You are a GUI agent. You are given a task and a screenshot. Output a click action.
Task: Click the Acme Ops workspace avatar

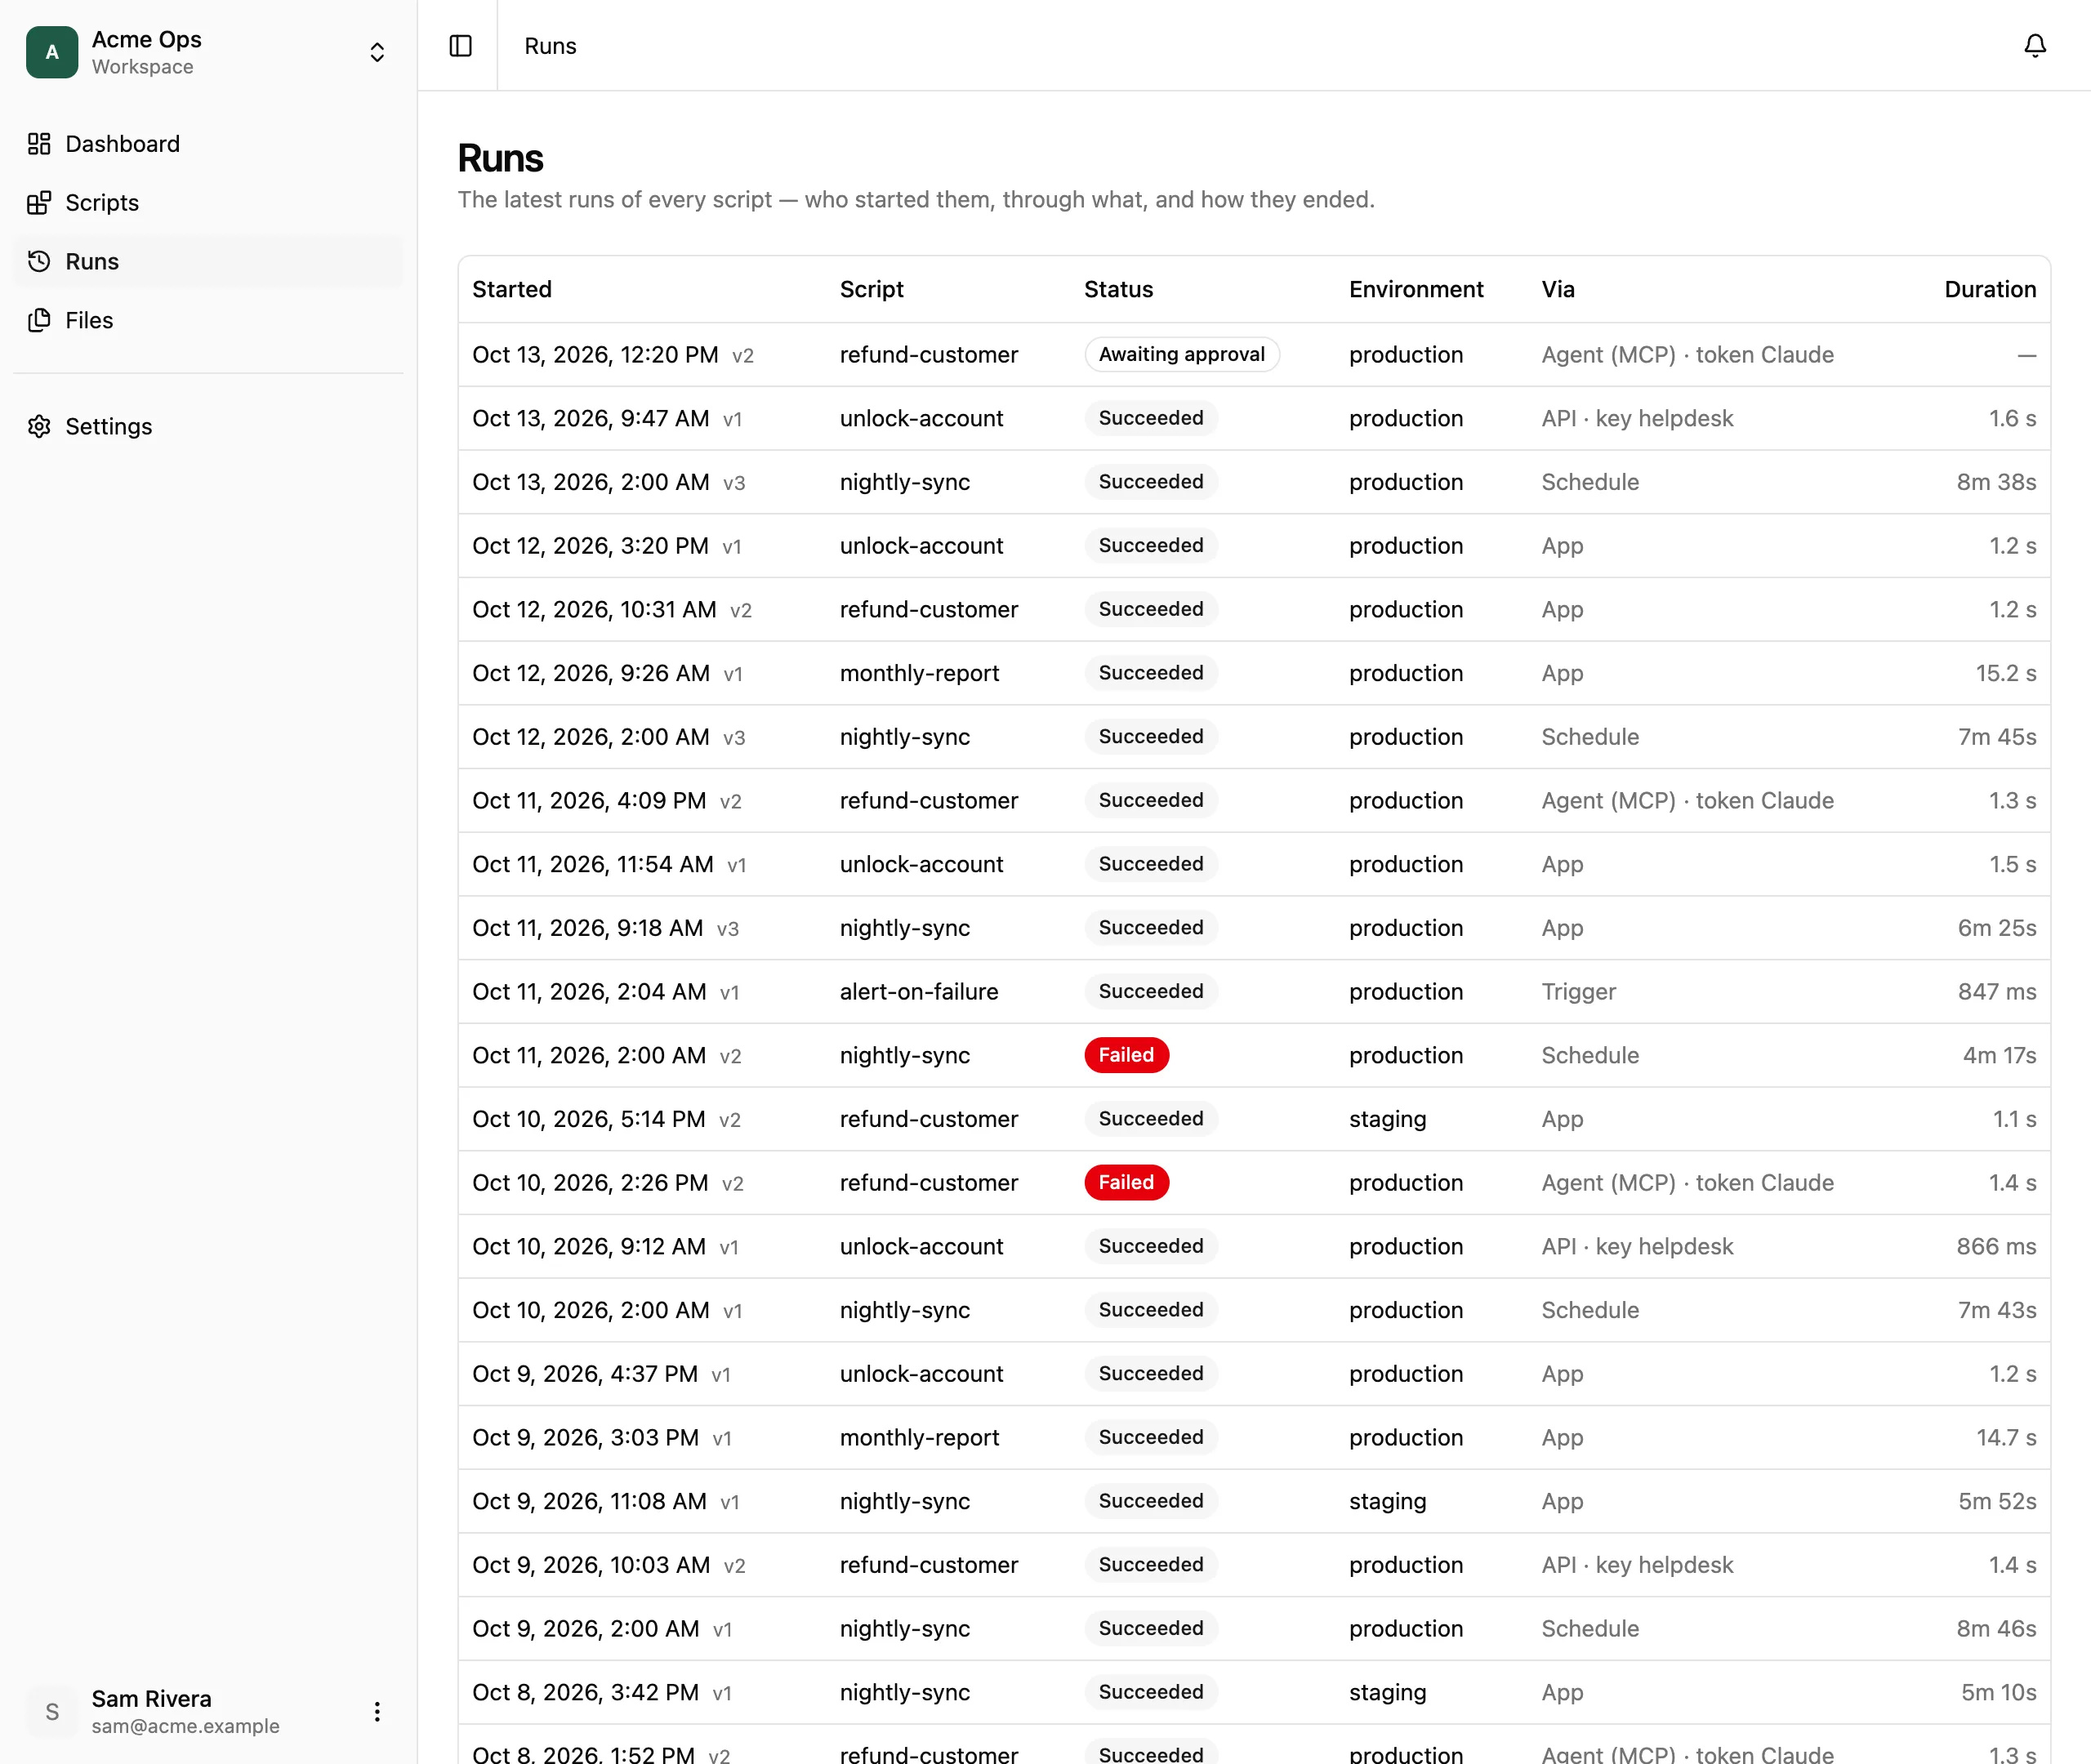52,52
